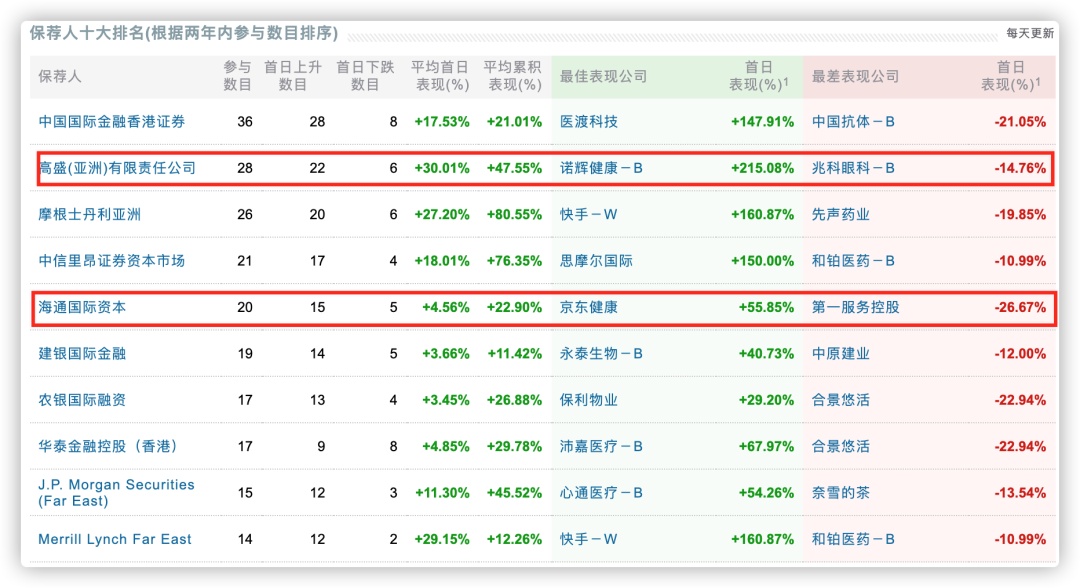
Task: Select the +55.85% first-day value
Action: 766,307
